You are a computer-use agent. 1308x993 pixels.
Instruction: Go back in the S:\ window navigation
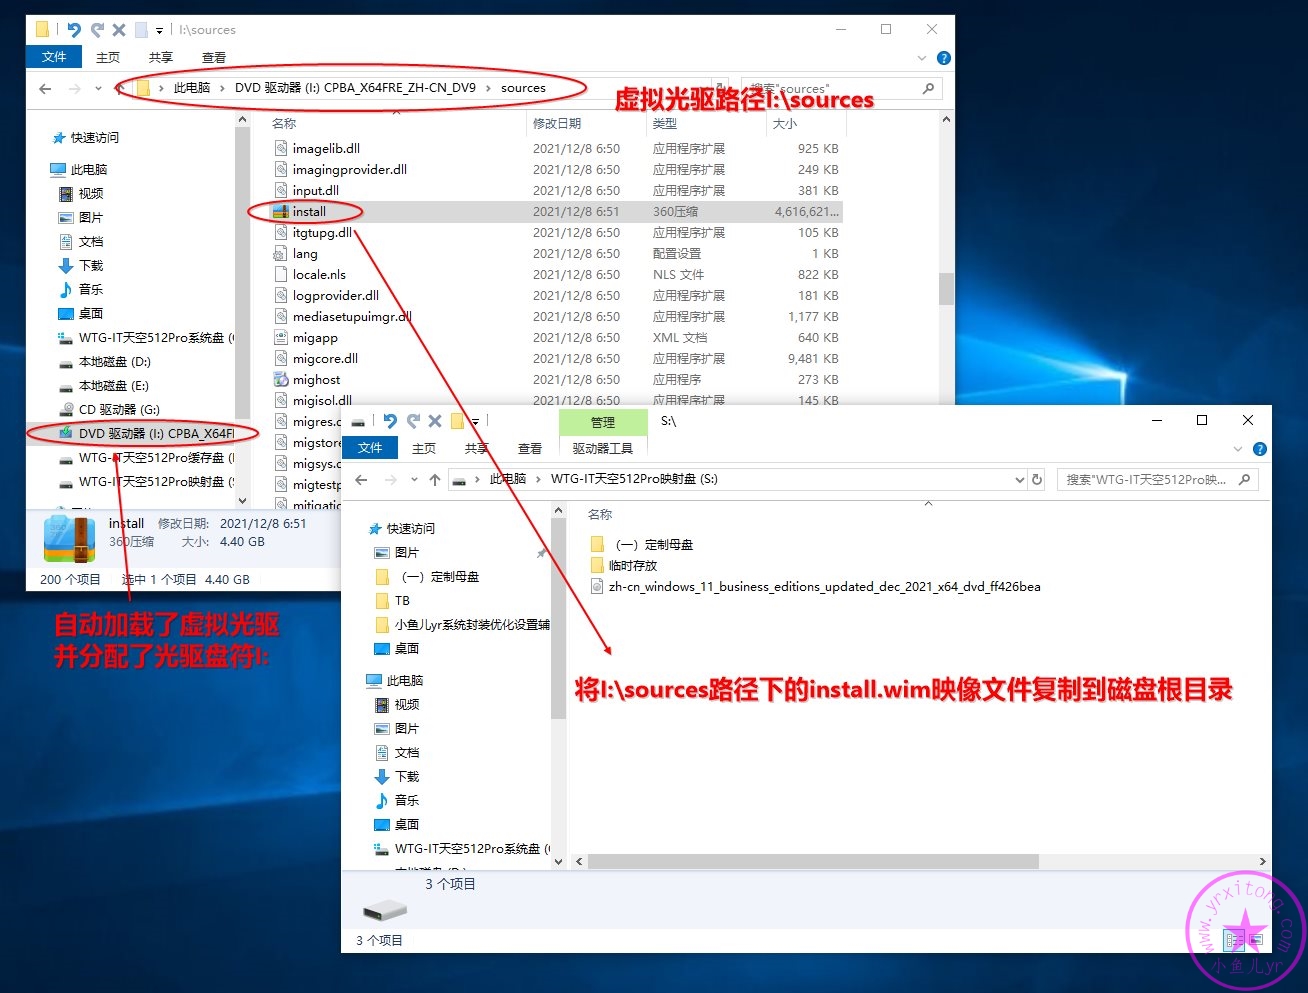pos(362,480)
